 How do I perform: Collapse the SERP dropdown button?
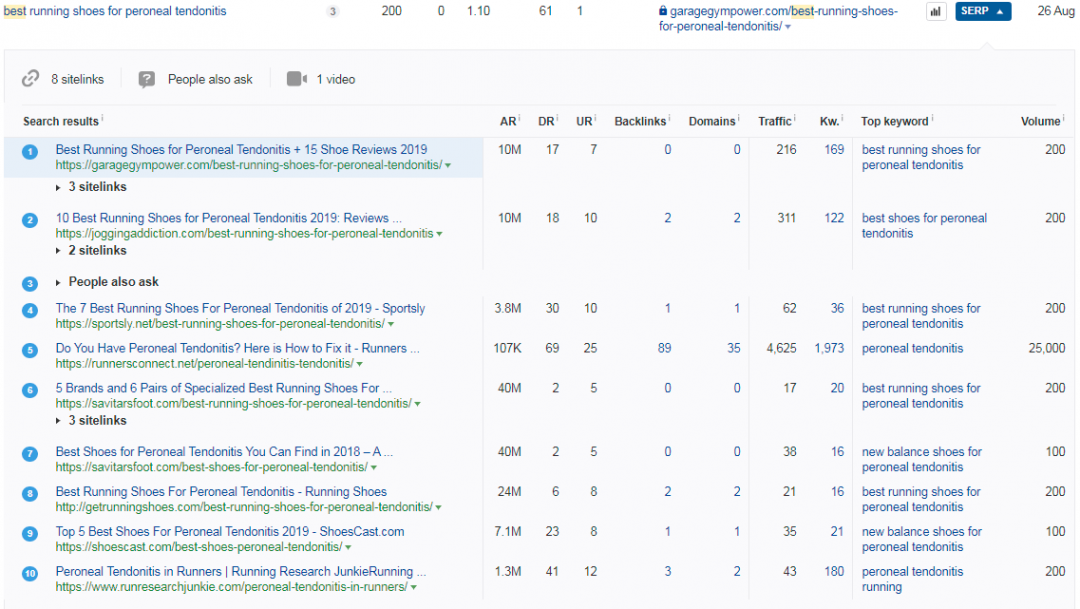click(982, 12)
